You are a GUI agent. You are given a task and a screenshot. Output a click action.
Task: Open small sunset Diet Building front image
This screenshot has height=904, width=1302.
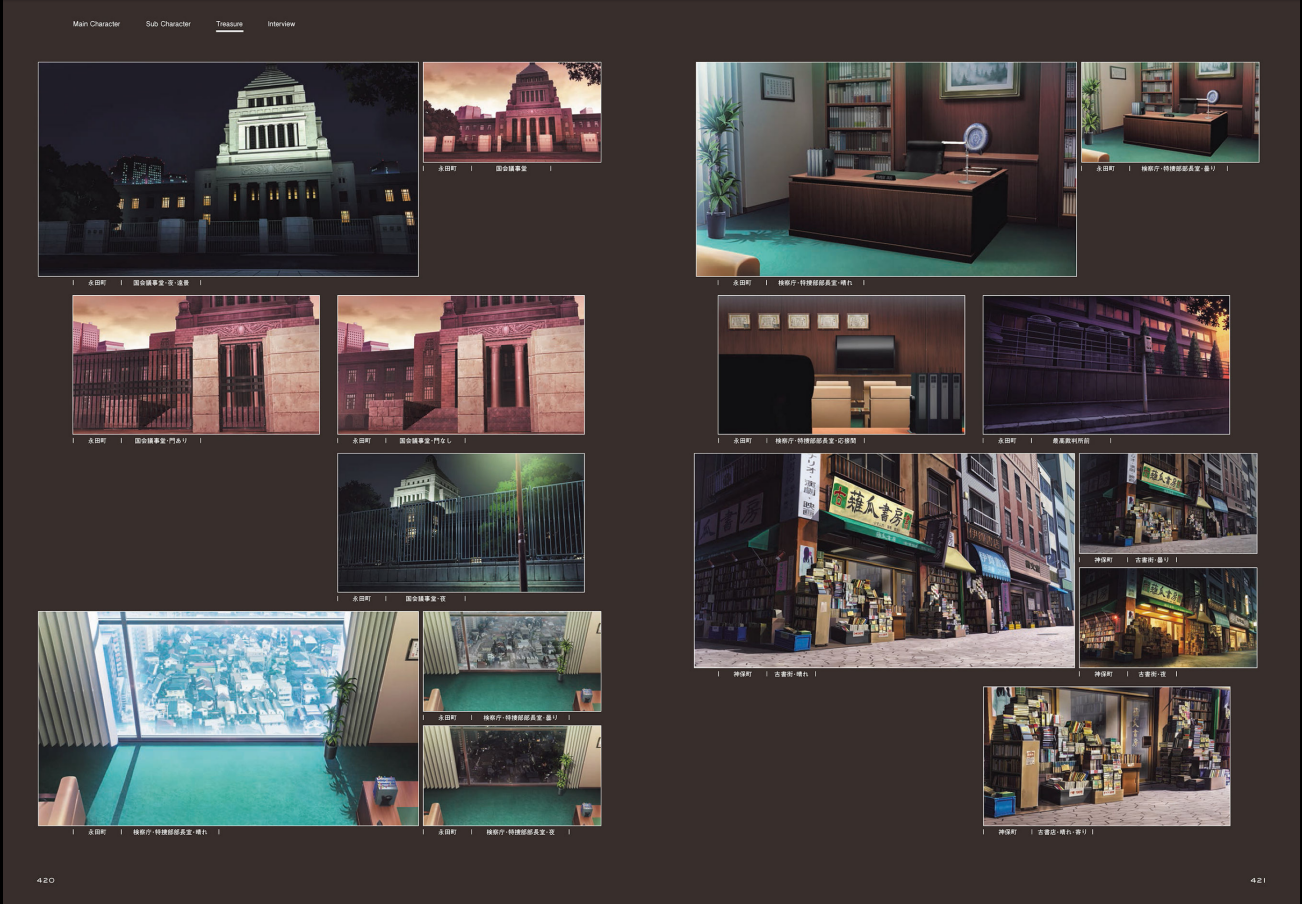click(512, 112)
